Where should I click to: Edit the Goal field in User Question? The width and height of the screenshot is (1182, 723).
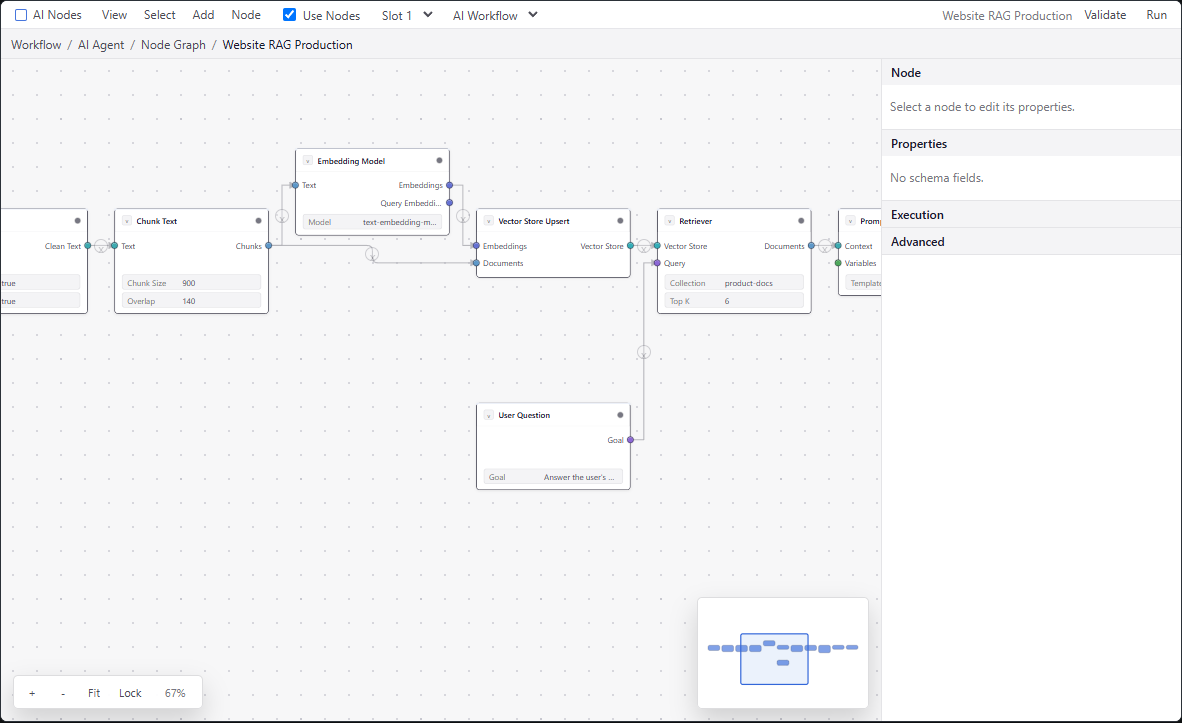pyautogui.click(x=553, y=477)
